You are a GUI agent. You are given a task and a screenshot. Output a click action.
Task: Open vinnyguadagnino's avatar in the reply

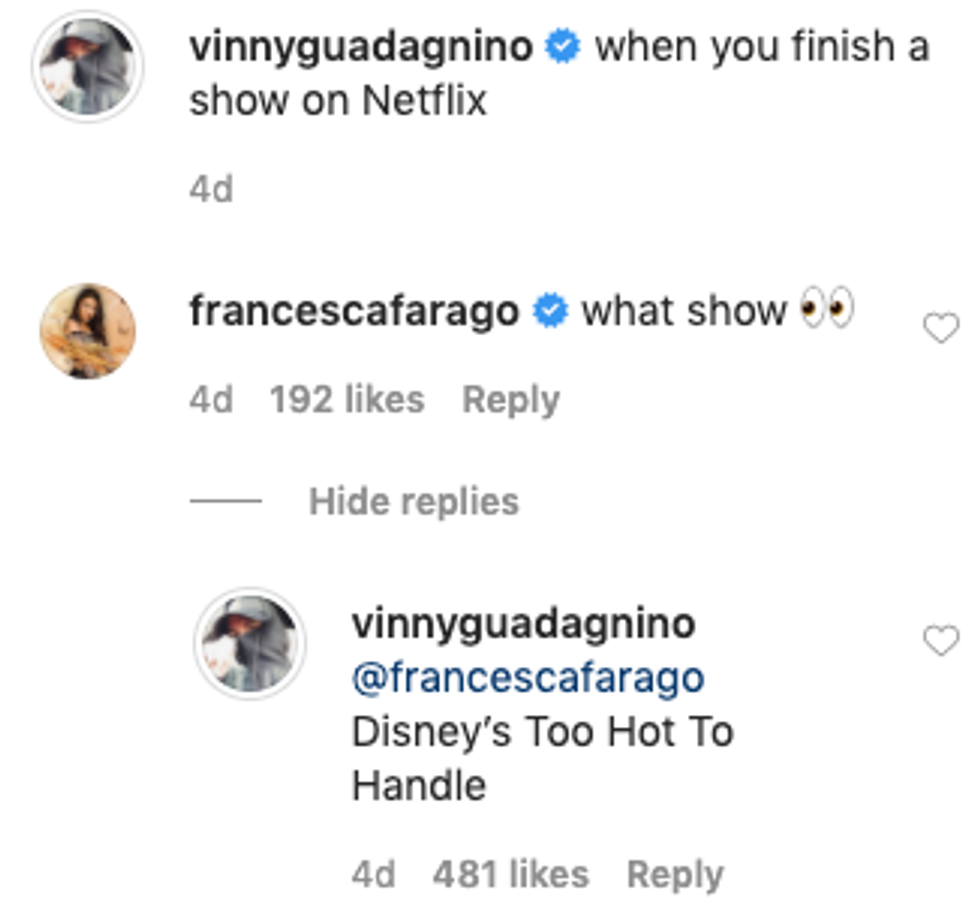pos(249,643)
